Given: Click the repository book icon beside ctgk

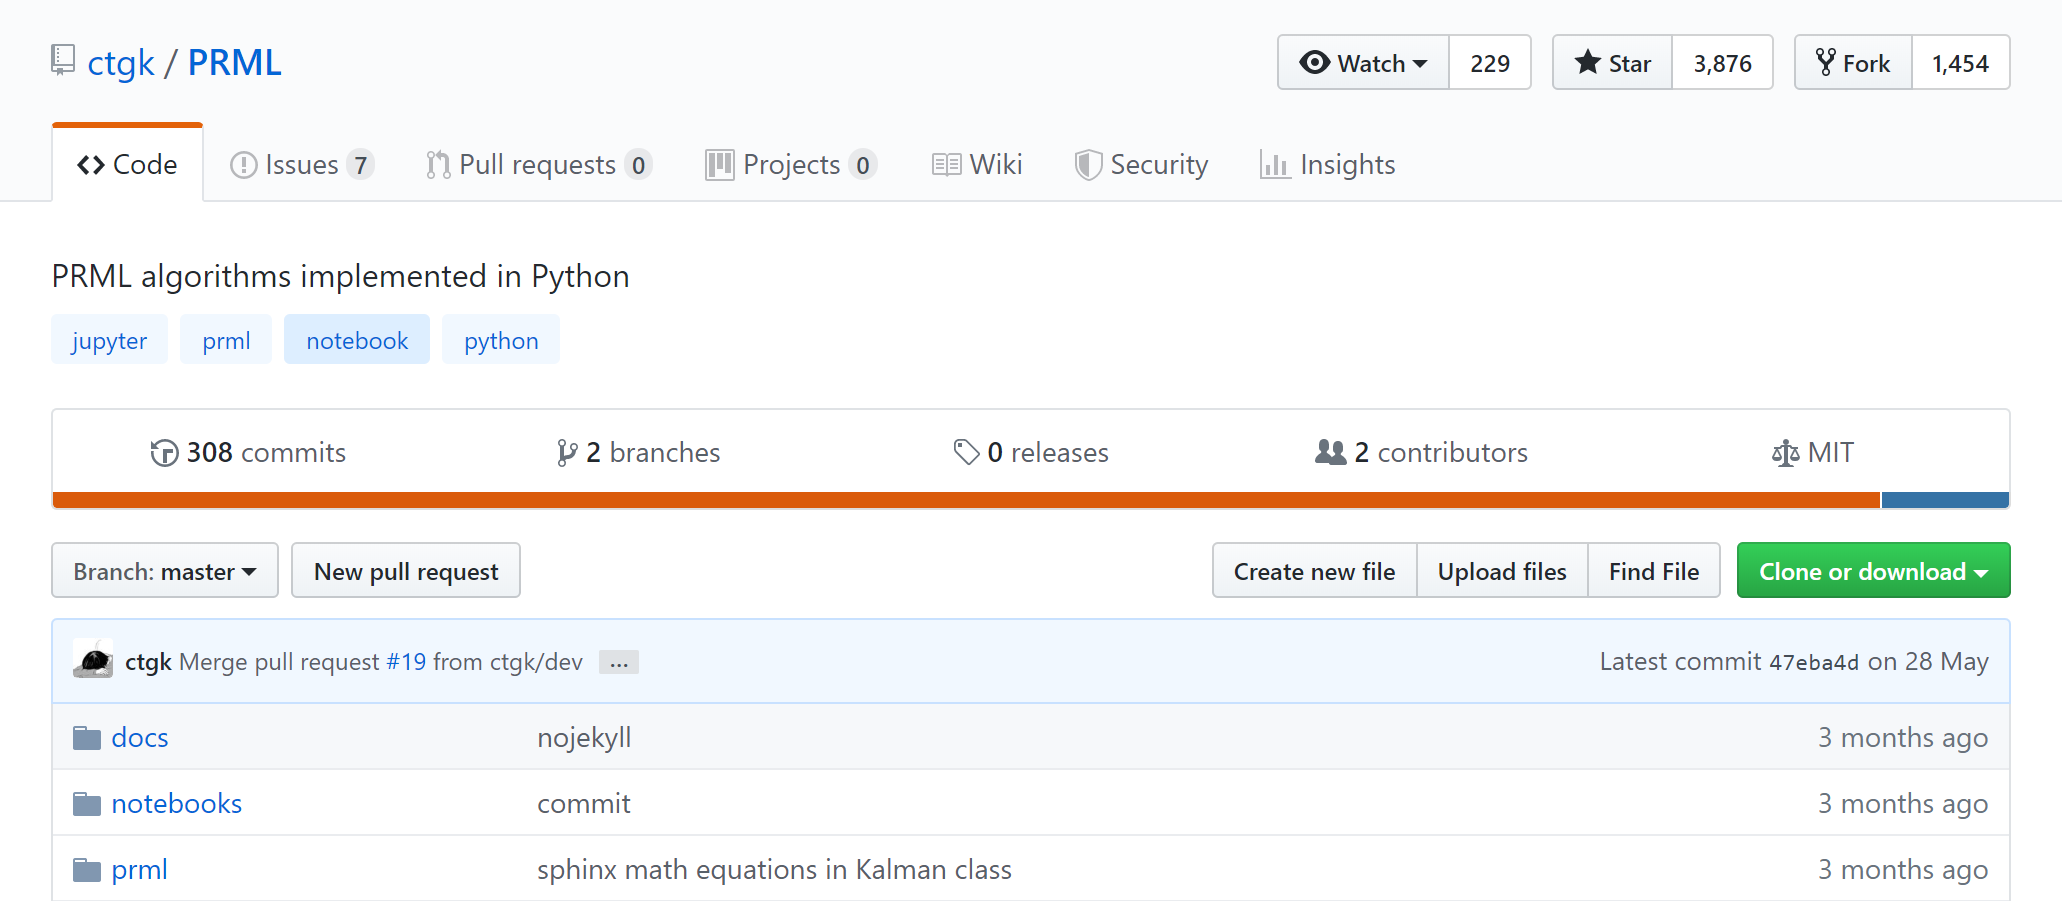Looking at the screenshot, I should [x=63, y=60].
